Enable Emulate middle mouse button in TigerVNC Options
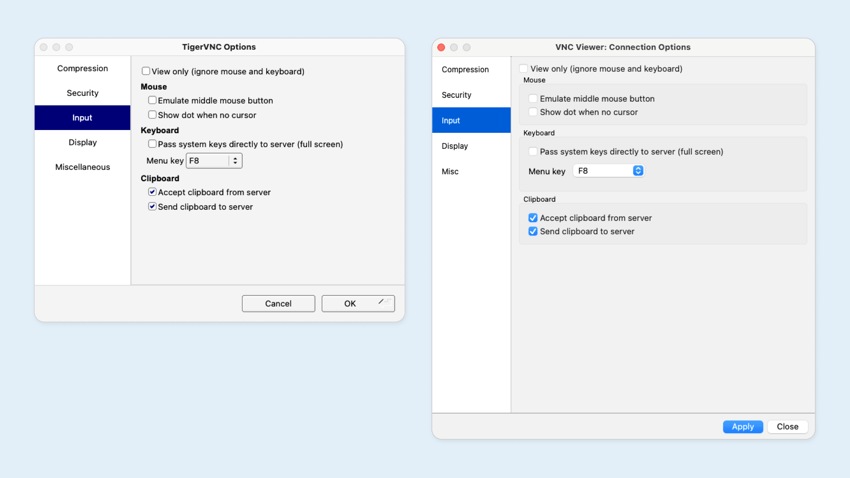850x478 pixels. [152, 100]
